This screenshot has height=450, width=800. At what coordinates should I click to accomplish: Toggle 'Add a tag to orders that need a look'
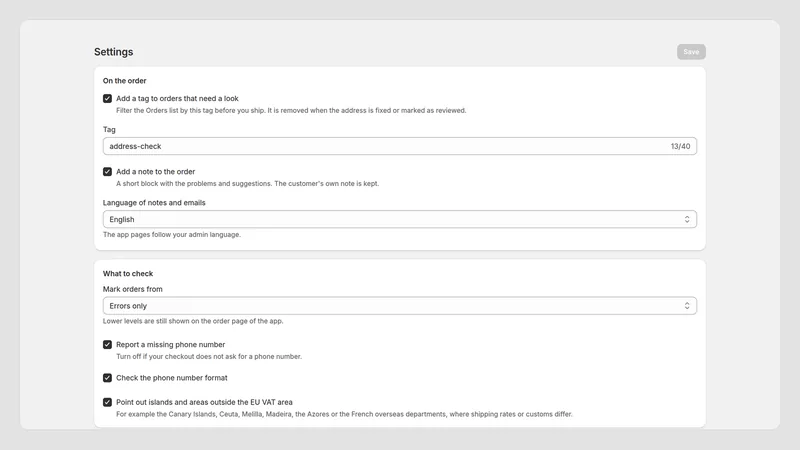click(x=107, y=98)
